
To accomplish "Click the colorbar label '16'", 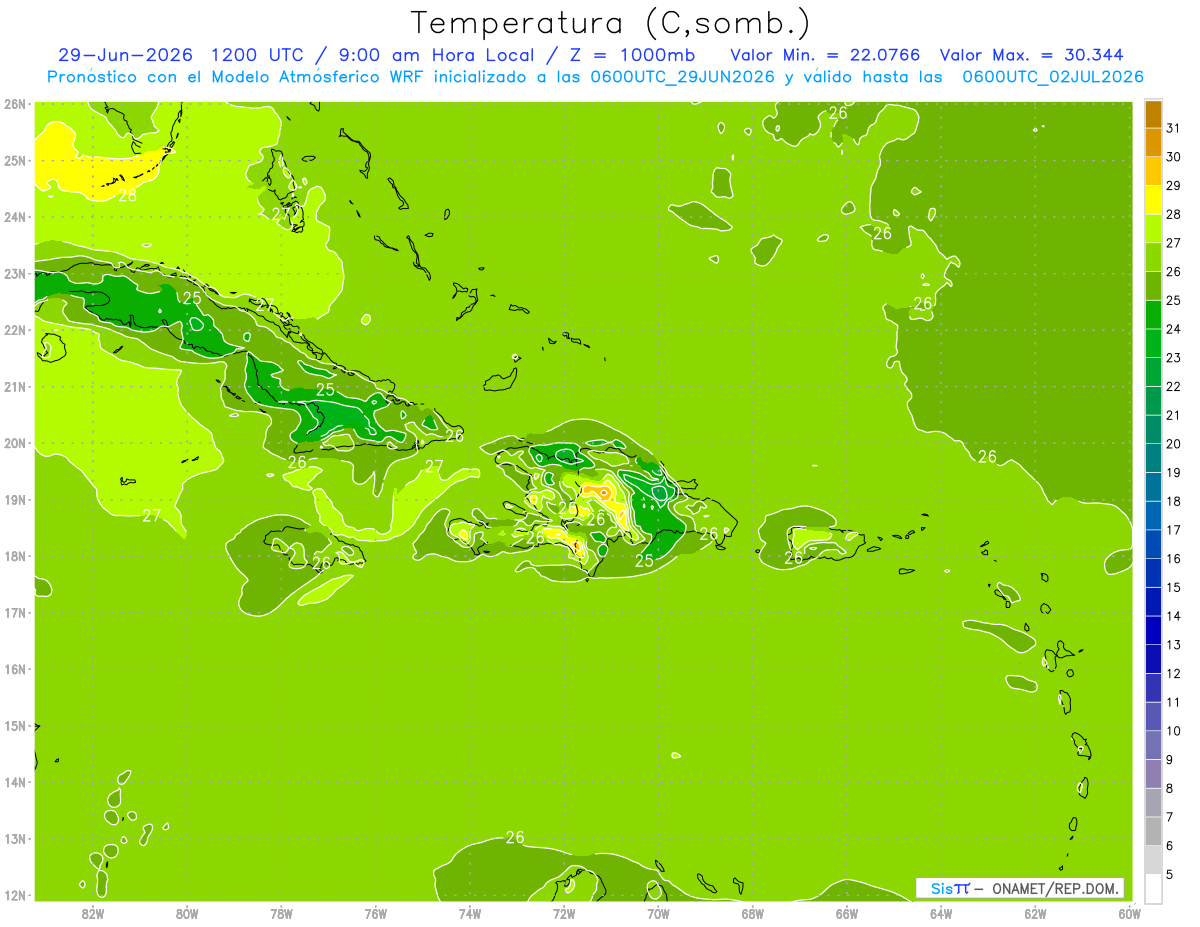I will point(1174,559).
